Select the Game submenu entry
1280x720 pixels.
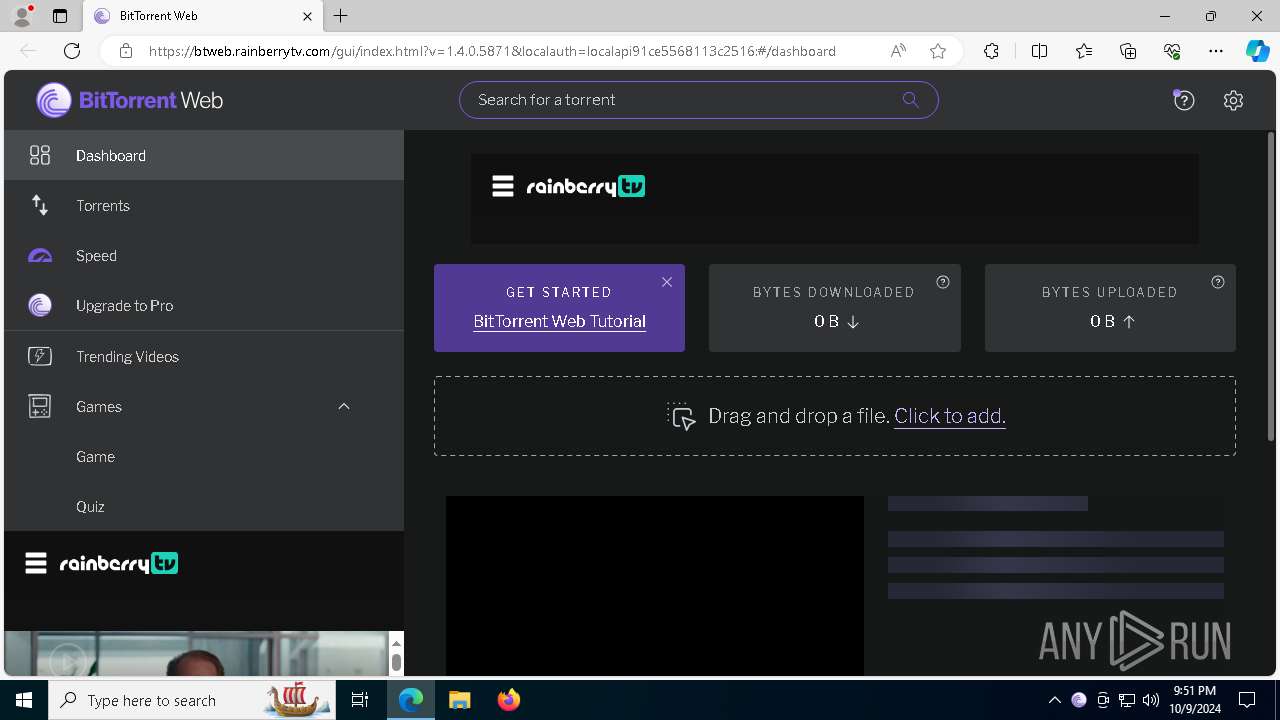pos(204,456)
